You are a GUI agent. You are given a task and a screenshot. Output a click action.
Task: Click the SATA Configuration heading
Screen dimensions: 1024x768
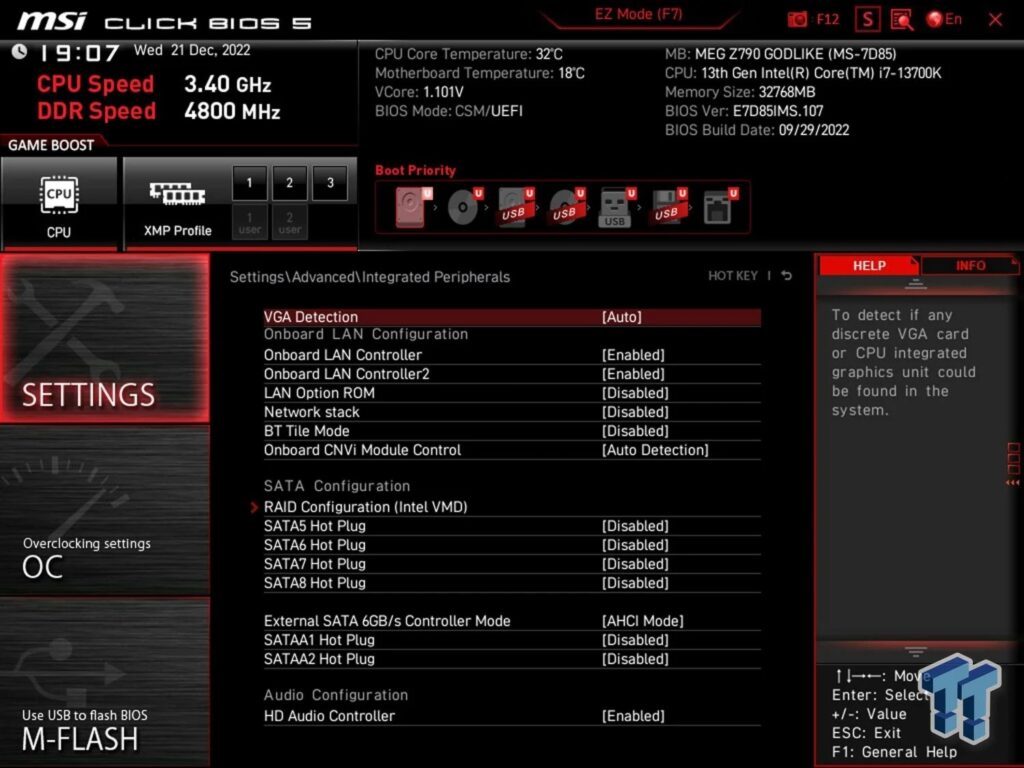pos(337,486)
